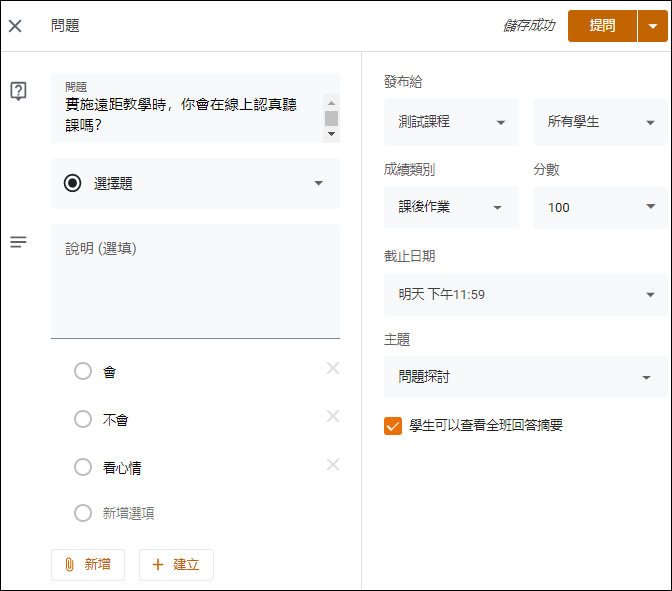Open the 選擇題 question type dropdown
This screenshot has height=591, width=672.
pos(195,183)
